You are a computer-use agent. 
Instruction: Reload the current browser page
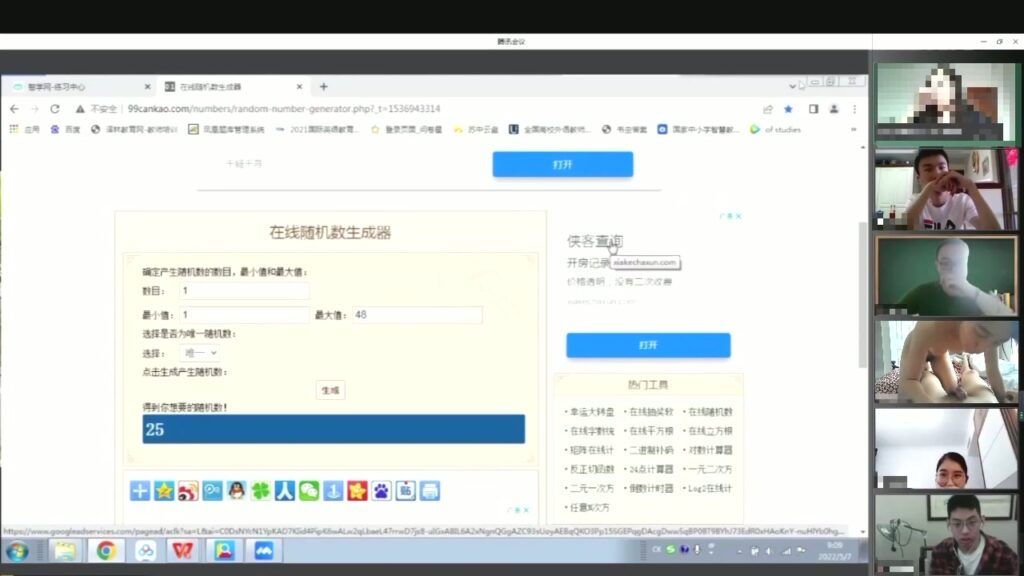point(55,109)
